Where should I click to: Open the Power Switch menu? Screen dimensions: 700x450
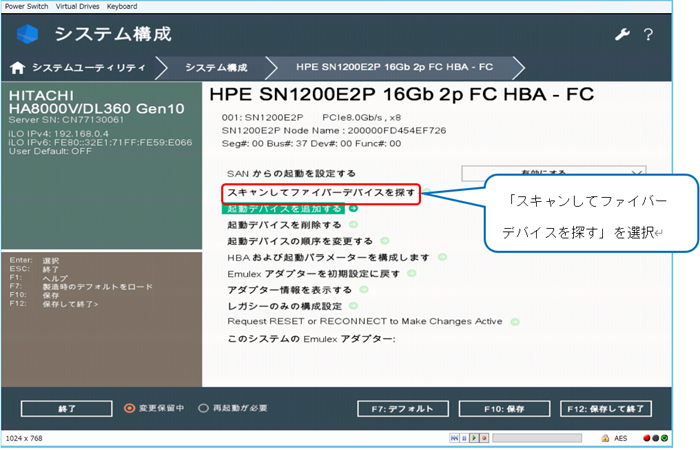click(x=26, y=6)
